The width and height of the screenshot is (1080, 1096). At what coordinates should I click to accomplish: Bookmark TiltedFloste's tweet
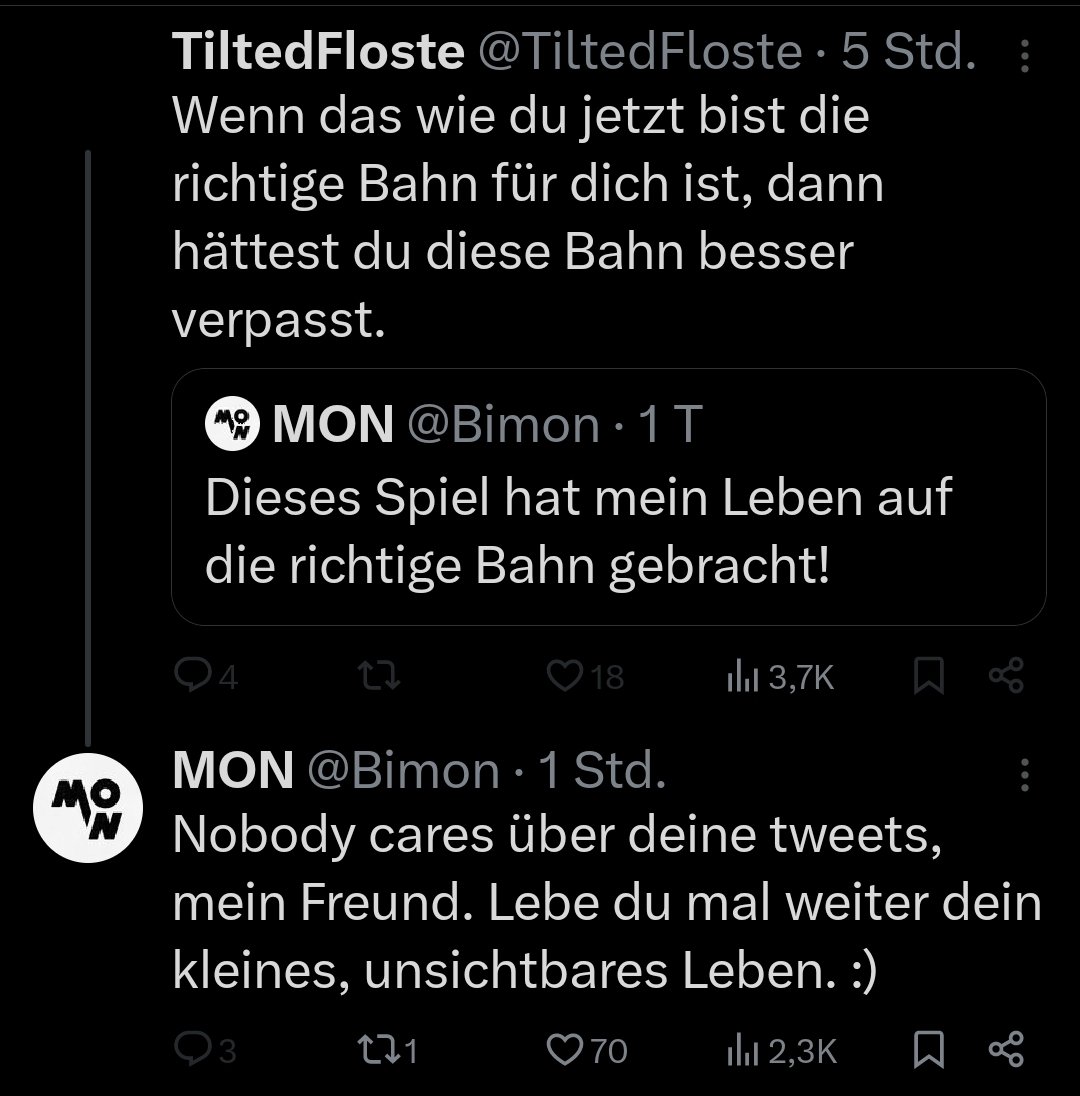[x=929, y=676]
